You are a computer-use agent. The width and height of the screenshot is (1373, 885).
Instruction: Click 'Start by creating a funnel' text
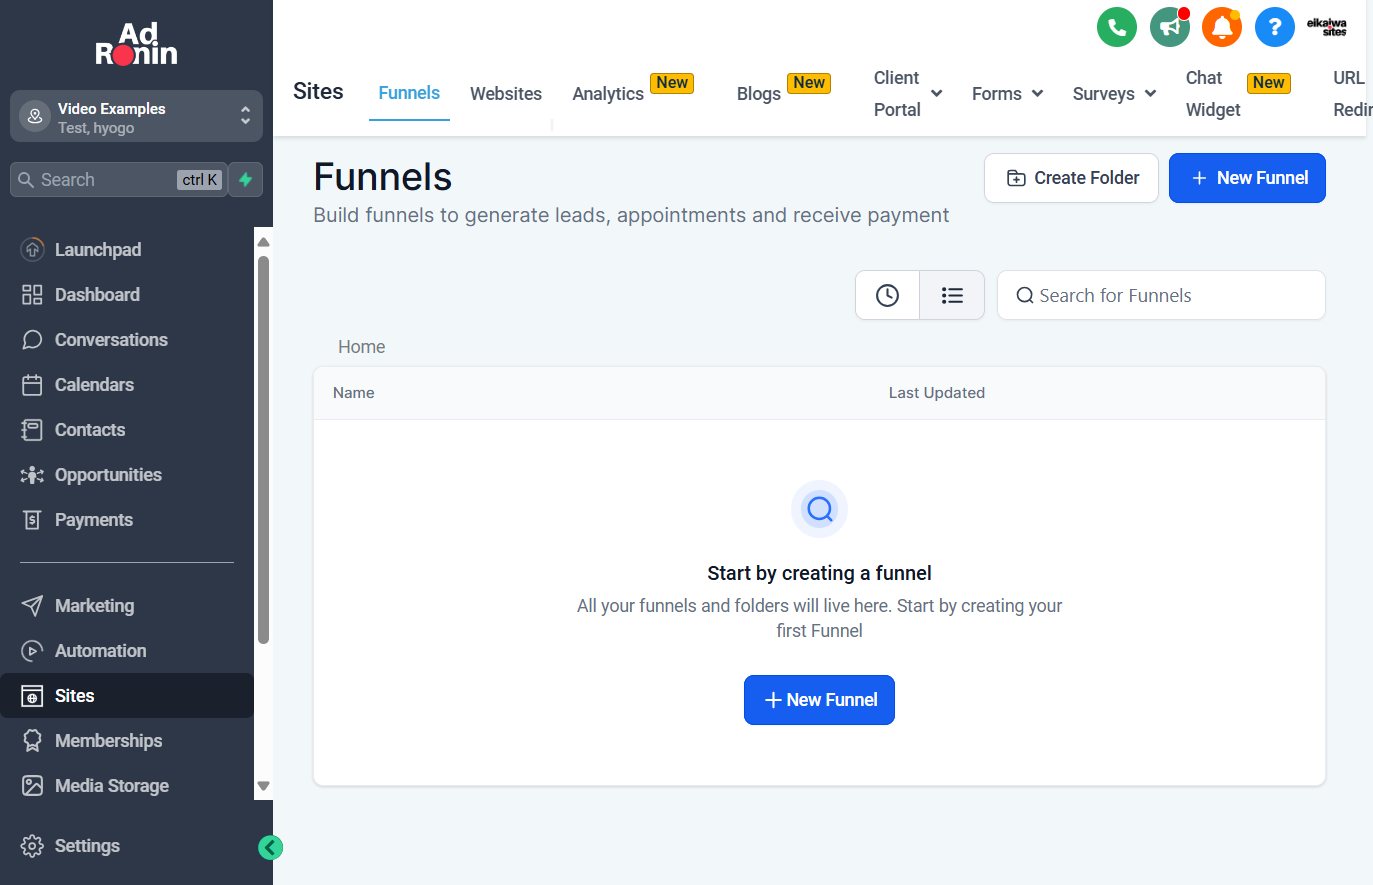coord(819,573)
